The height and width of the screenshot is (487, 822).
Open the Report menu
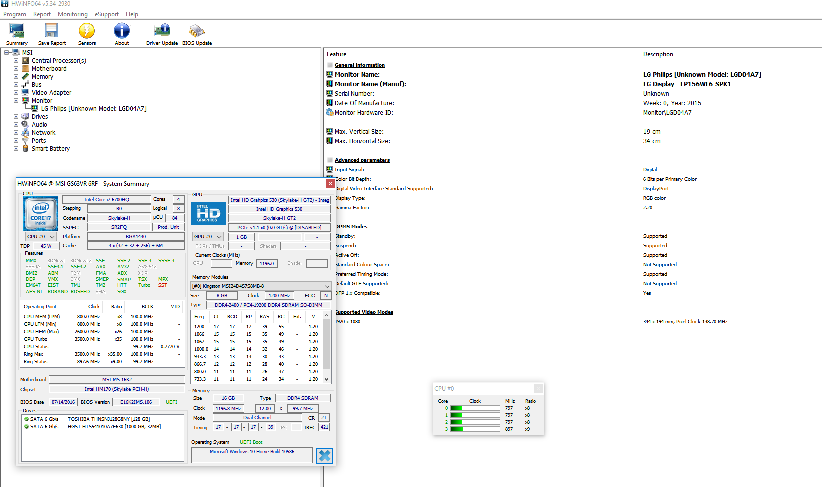(x=42, y=14)
